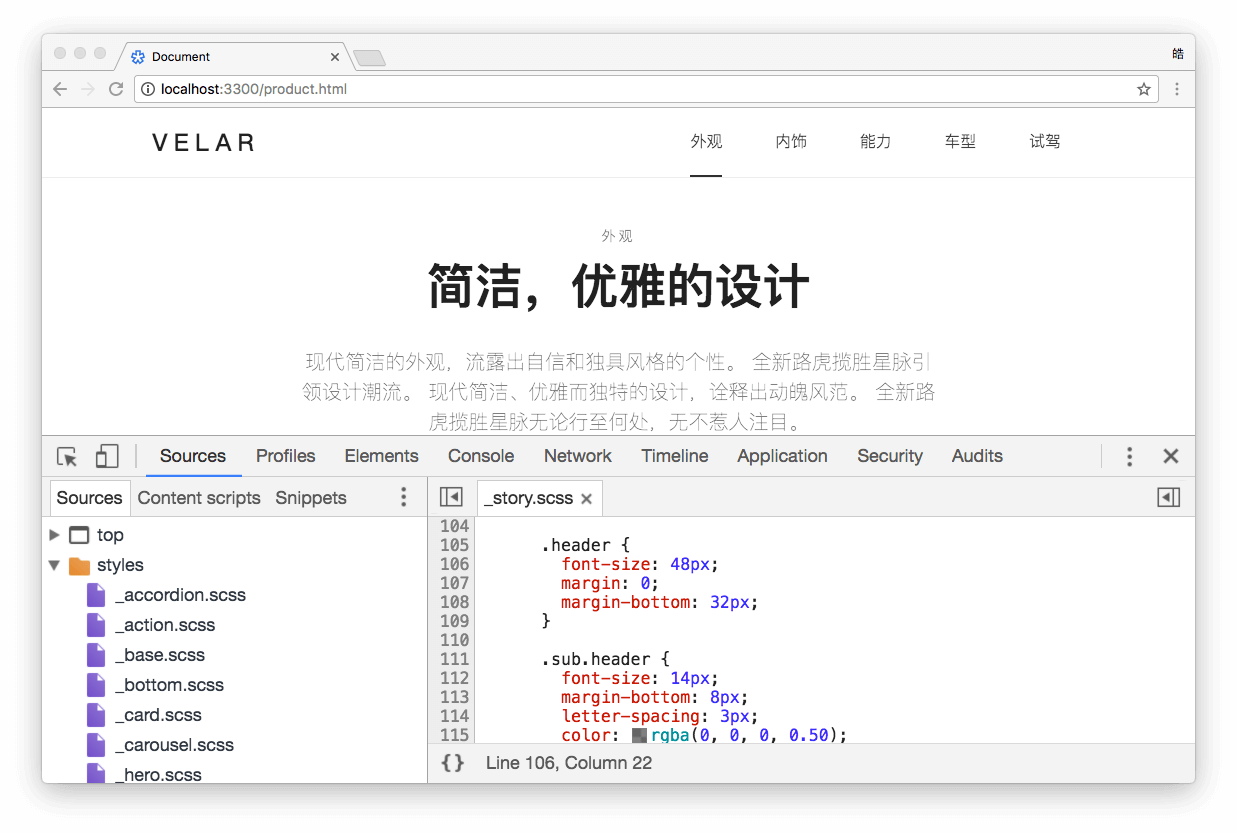The height and width of the screenshot is (833, 1237).
Task: Go to 能力 nav link
Action: (875, 142)
